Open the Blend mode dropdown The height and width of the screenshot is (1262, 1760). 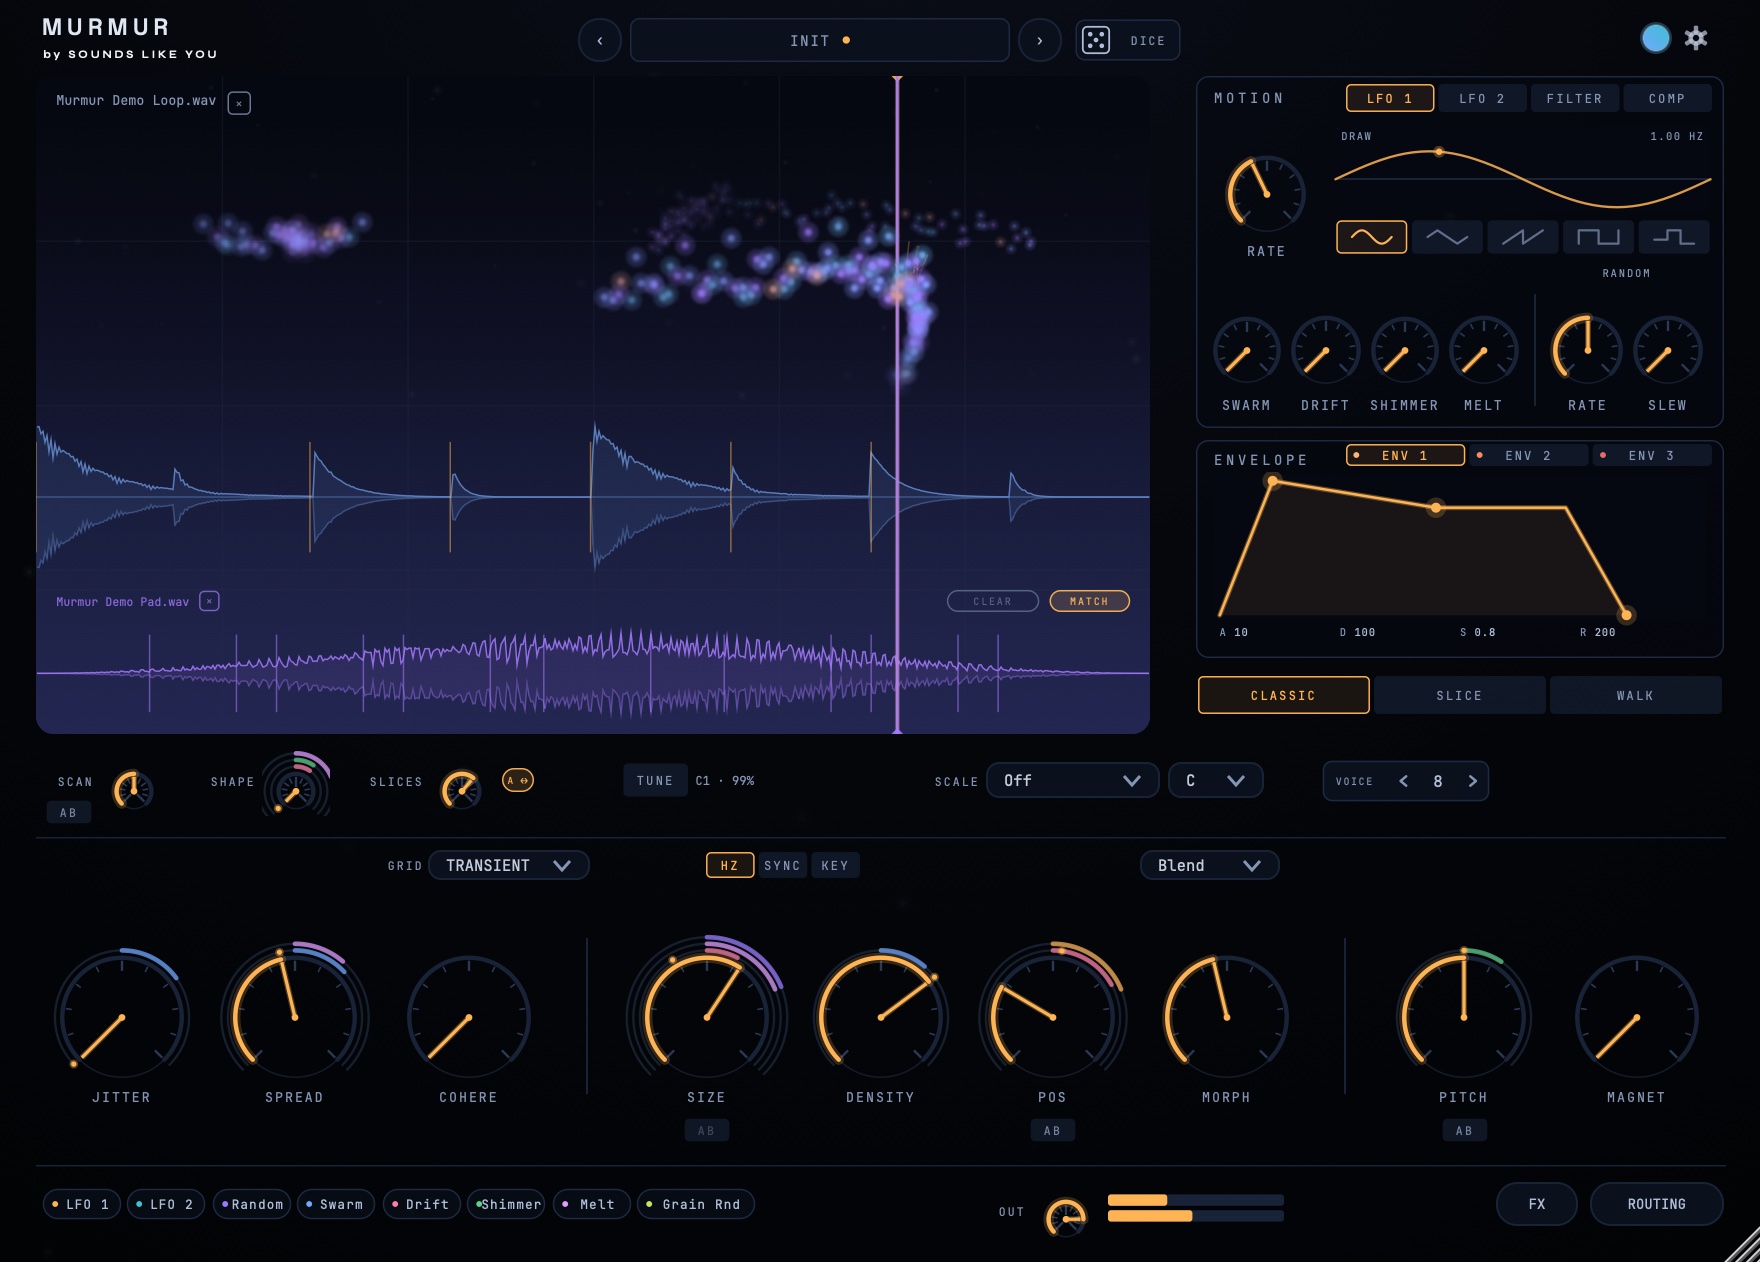[1209, 865]
